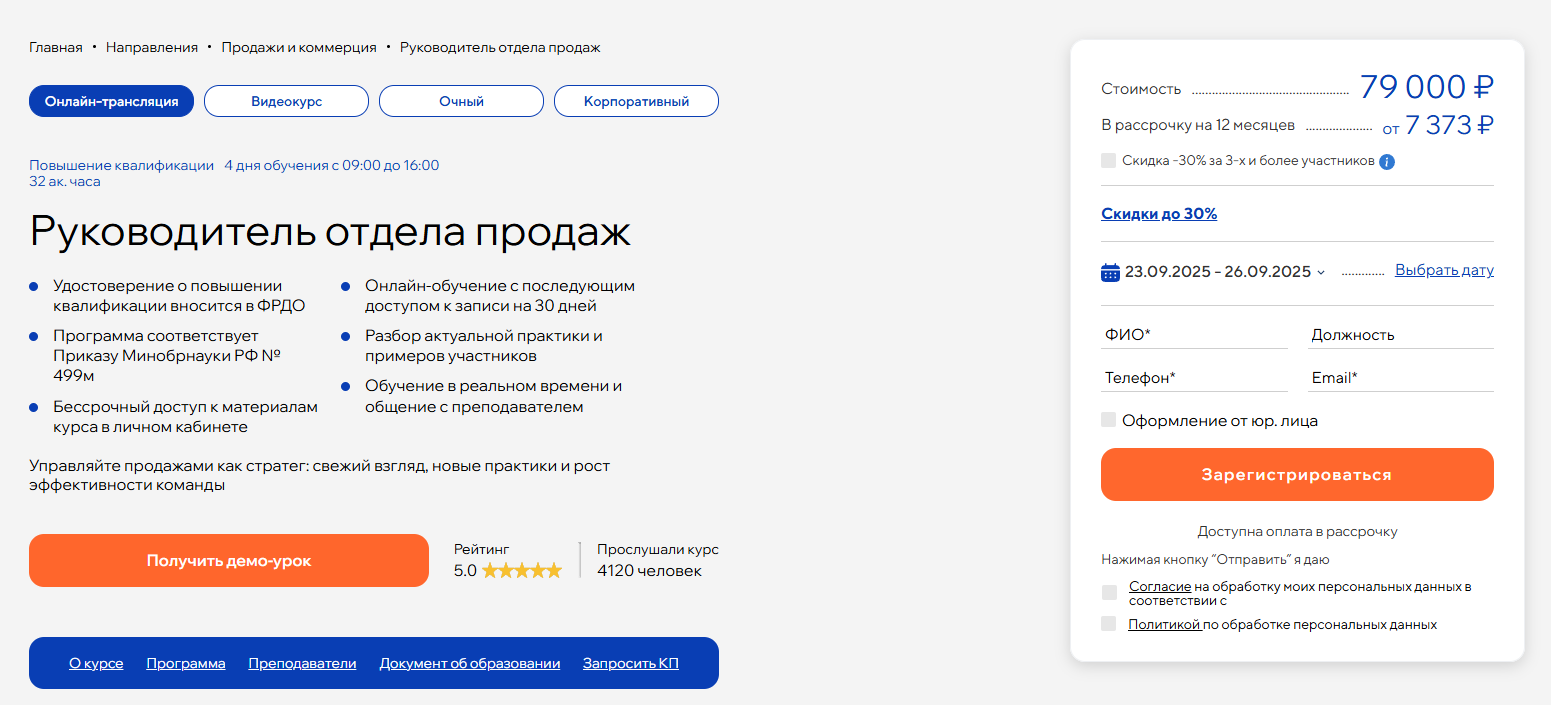The width and height of the screenshot is (1551, 705).
Task: Focus the "Телефон" input field
Action: pyautogui.click(x=1194, y=378)
